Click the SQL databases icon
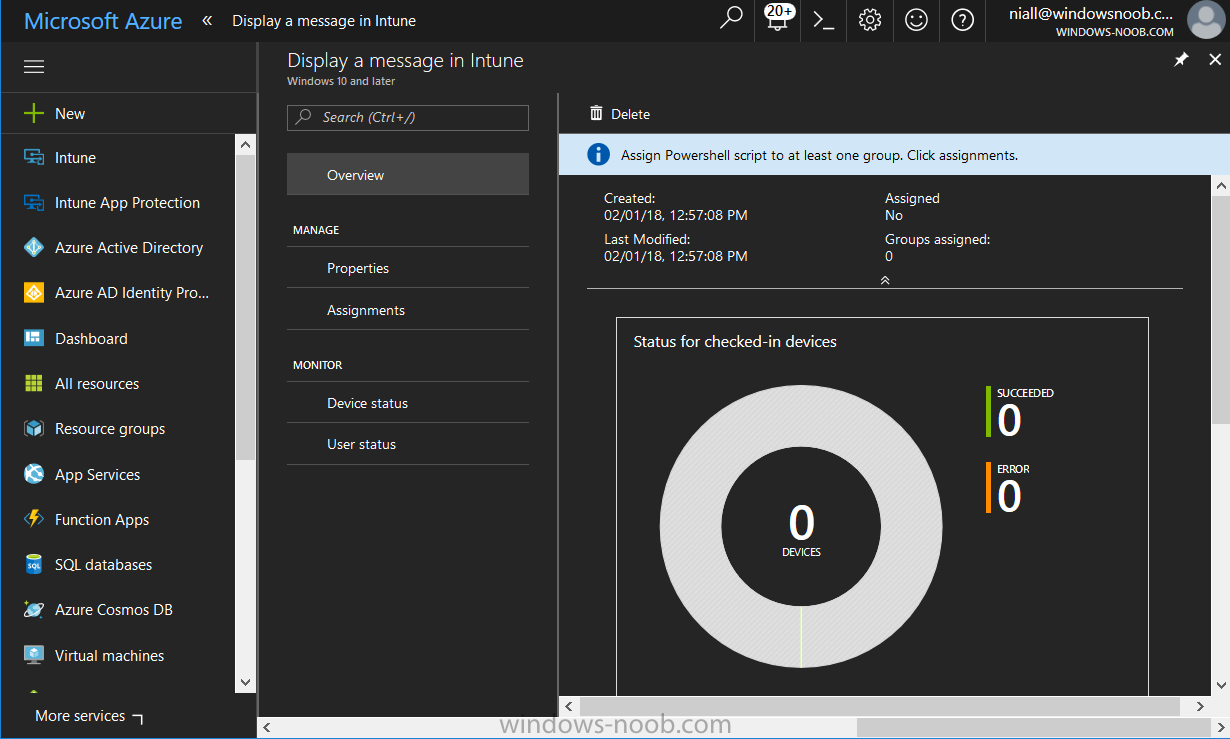The height and width of the screenshot is (739, 1230). (x=34, y=565)
